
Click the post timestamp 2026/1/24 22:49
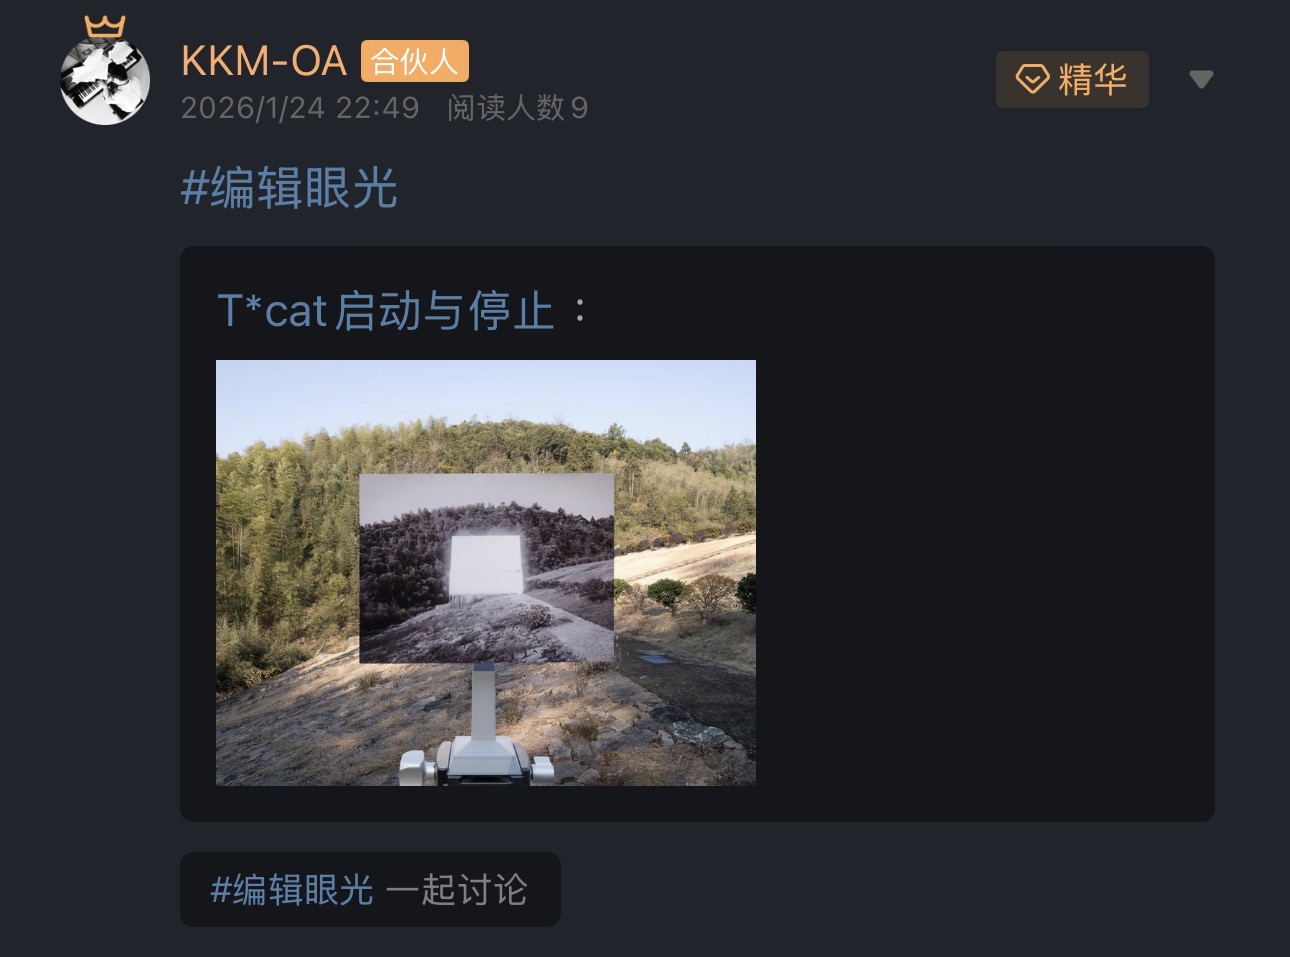pos(300,108)
